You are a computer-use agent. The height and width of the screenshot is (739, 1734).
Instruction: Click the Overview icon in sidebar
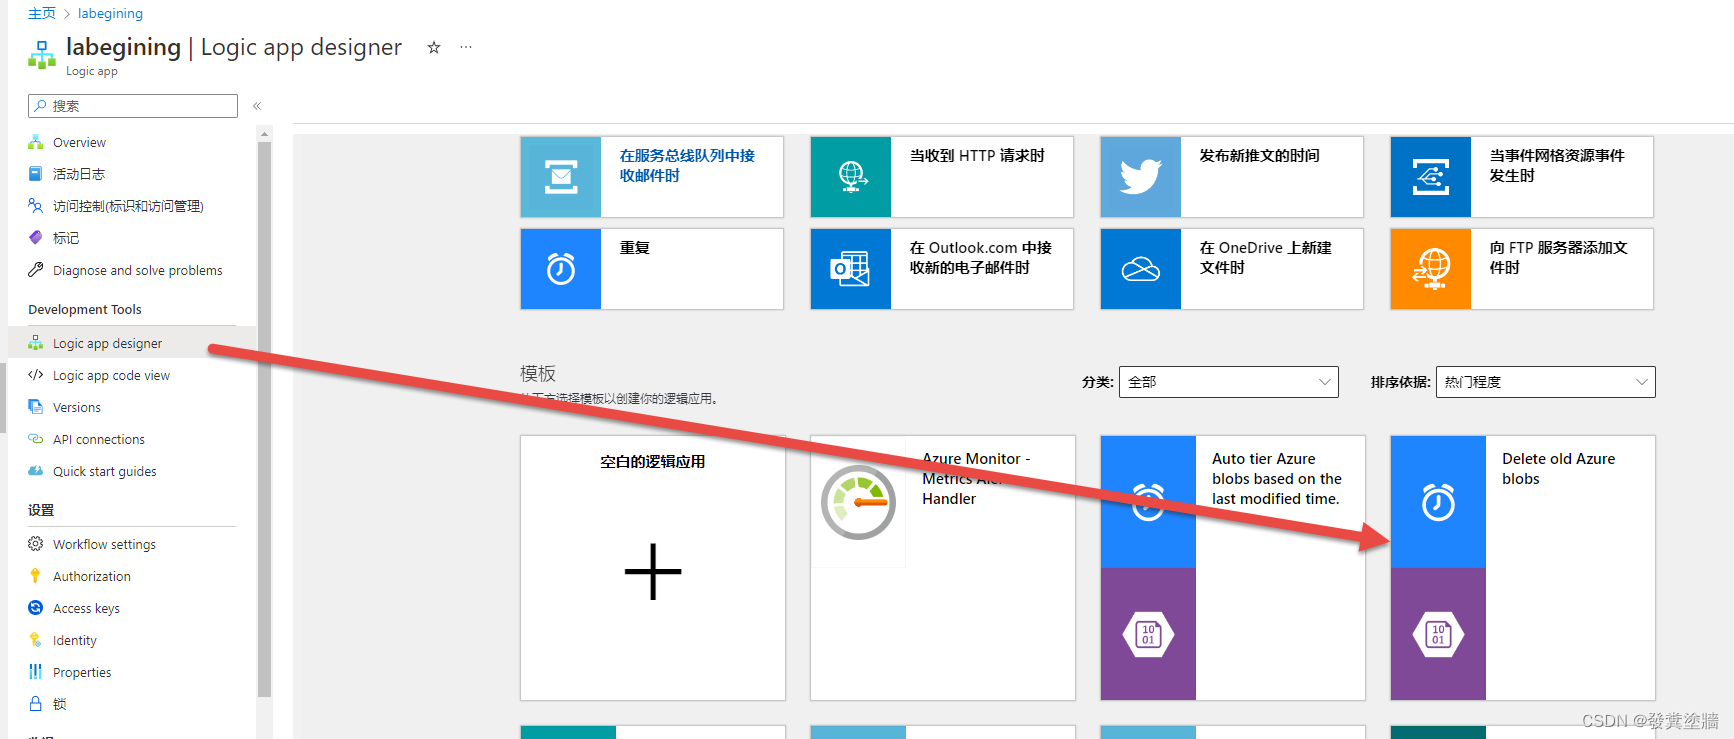pyautogui.click(x=36, y=142)
